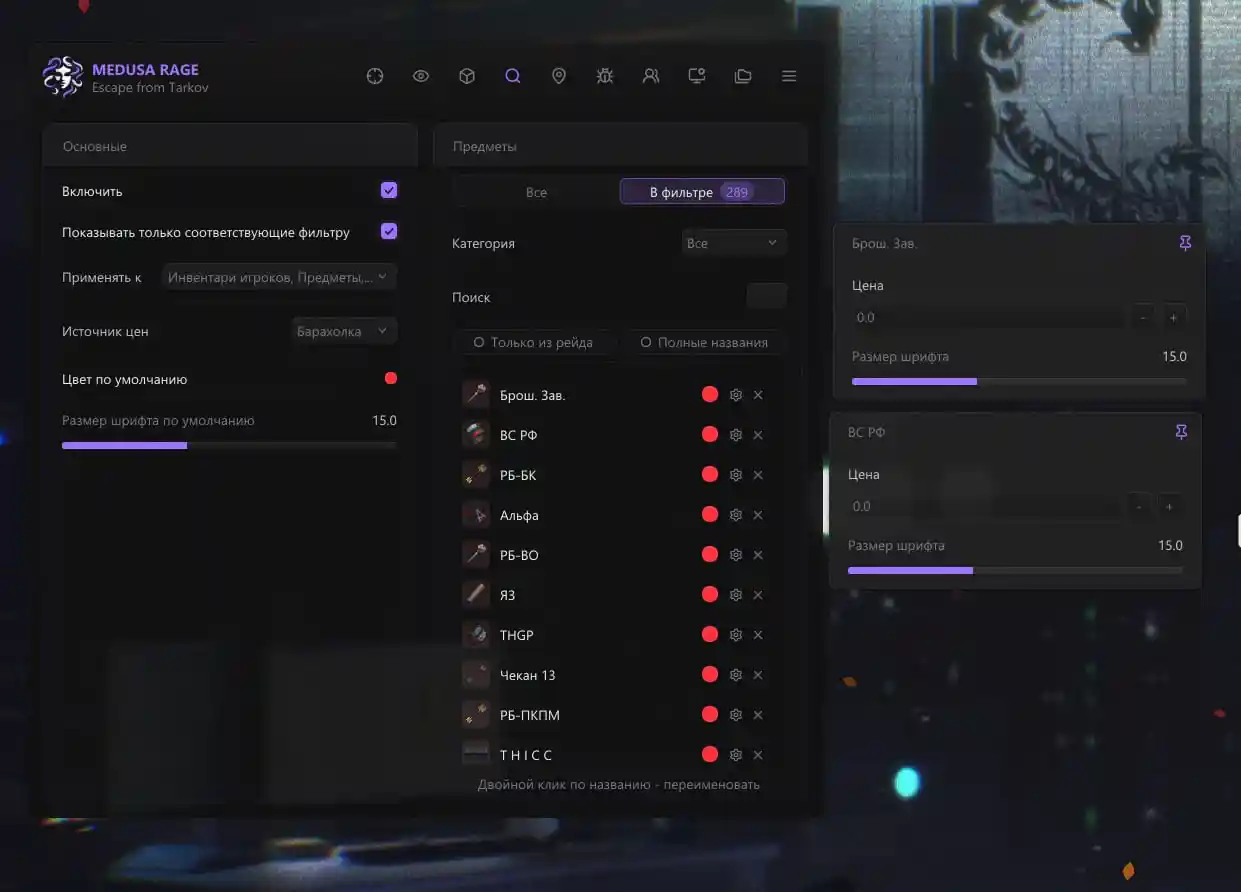
Task: Switch to the Все items tab
Action: click(536, 192)
